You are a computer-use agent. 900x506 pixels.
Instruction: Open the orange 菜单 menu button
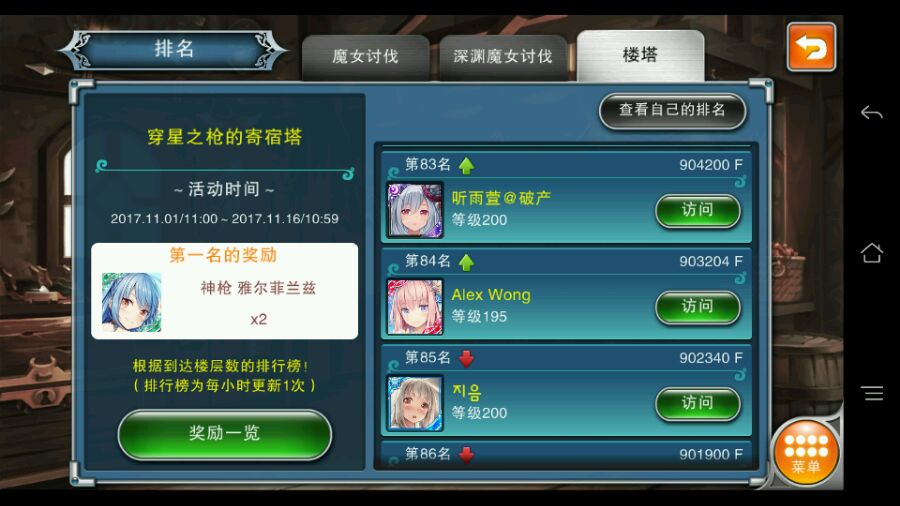[x=806, y=453]
